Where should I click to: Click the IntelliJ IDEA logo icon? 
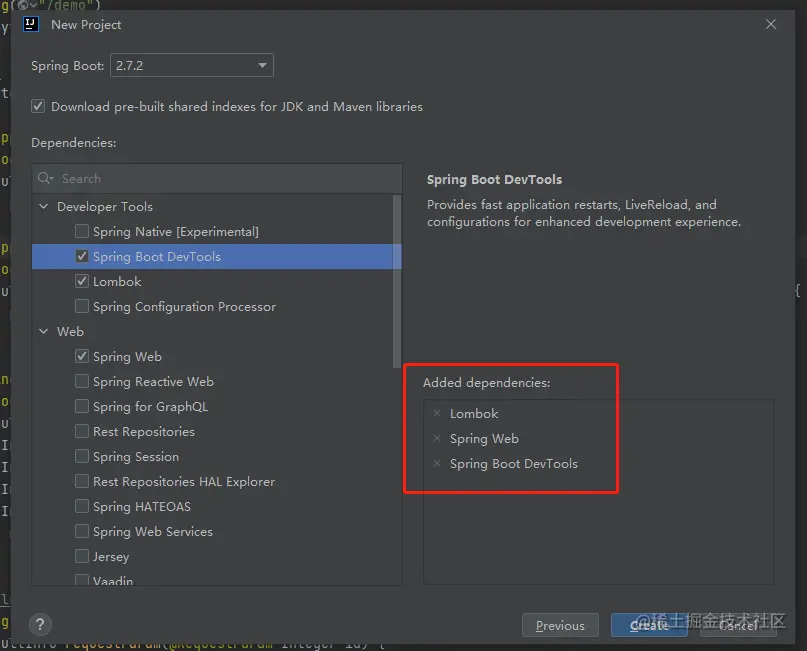[x=31, y=24]
